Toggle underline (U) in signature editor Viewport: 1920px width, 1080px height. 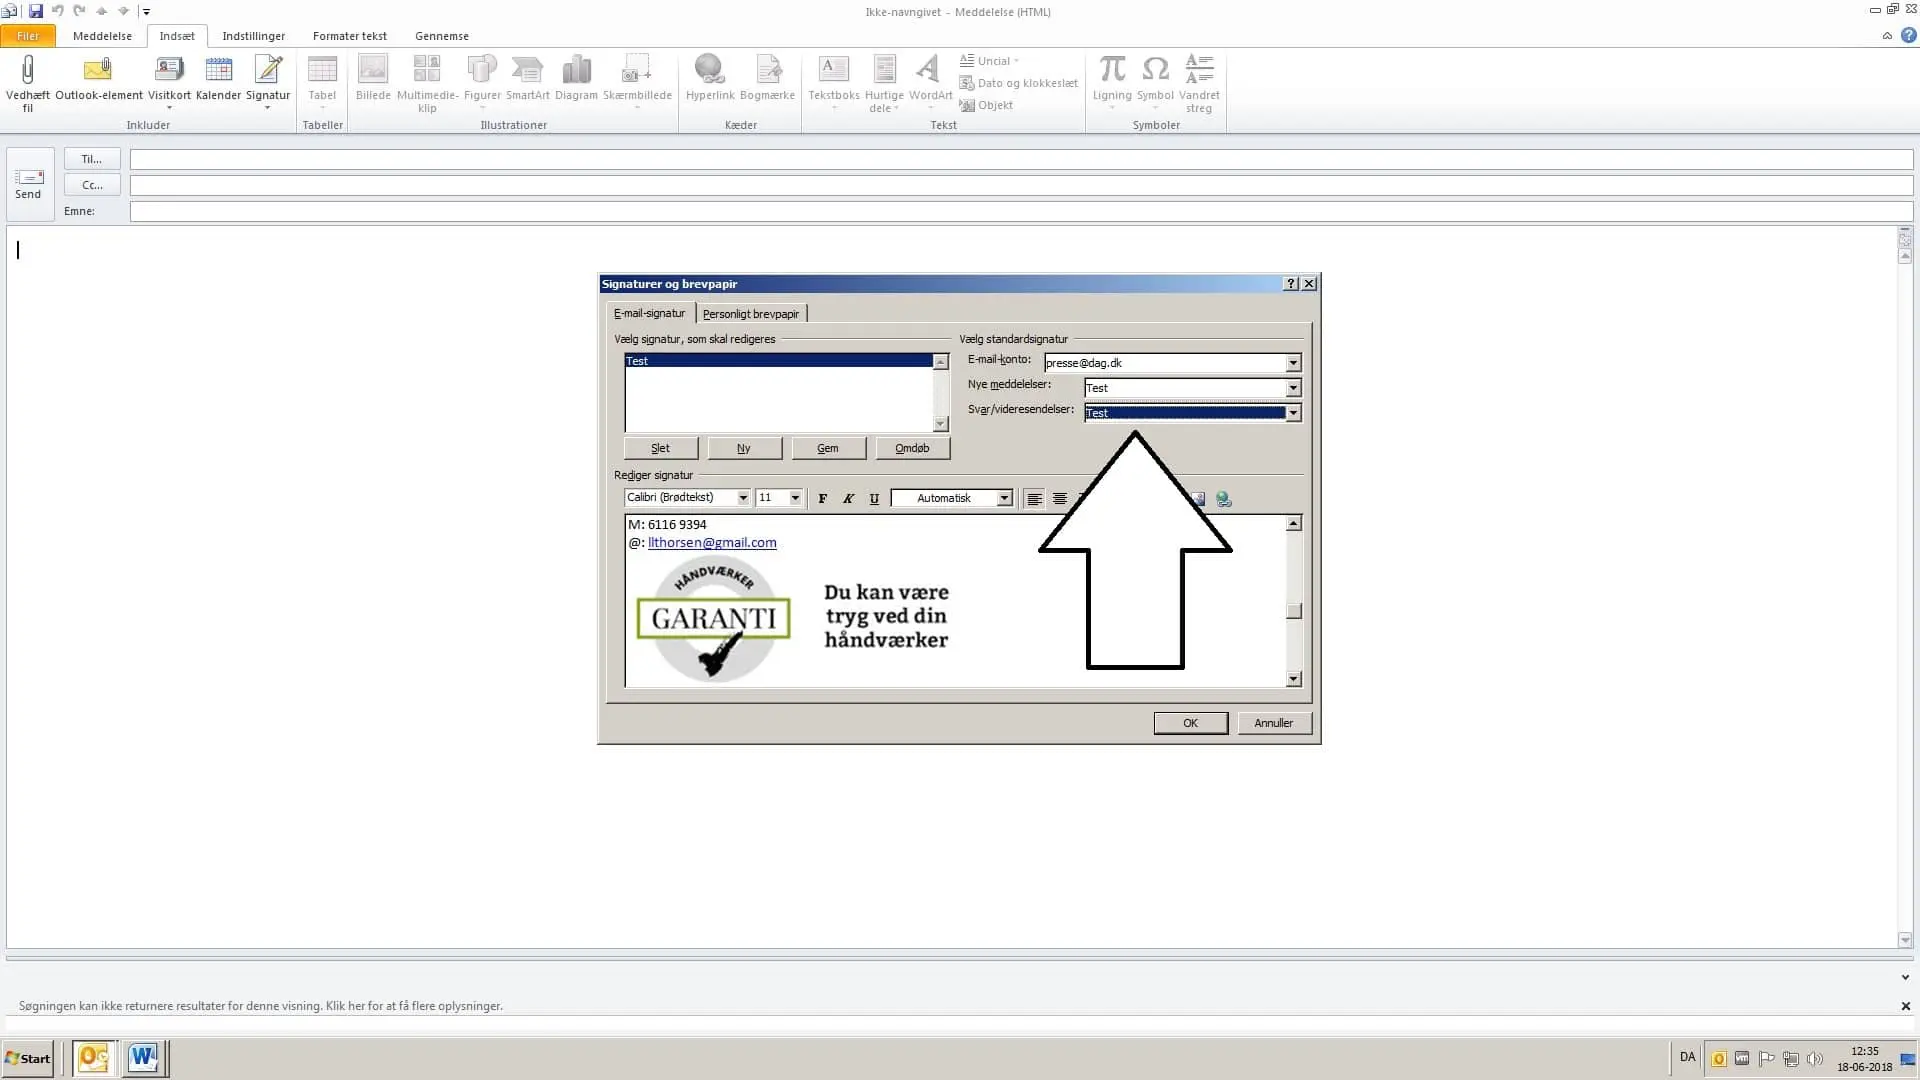click(x=874, y=498)
